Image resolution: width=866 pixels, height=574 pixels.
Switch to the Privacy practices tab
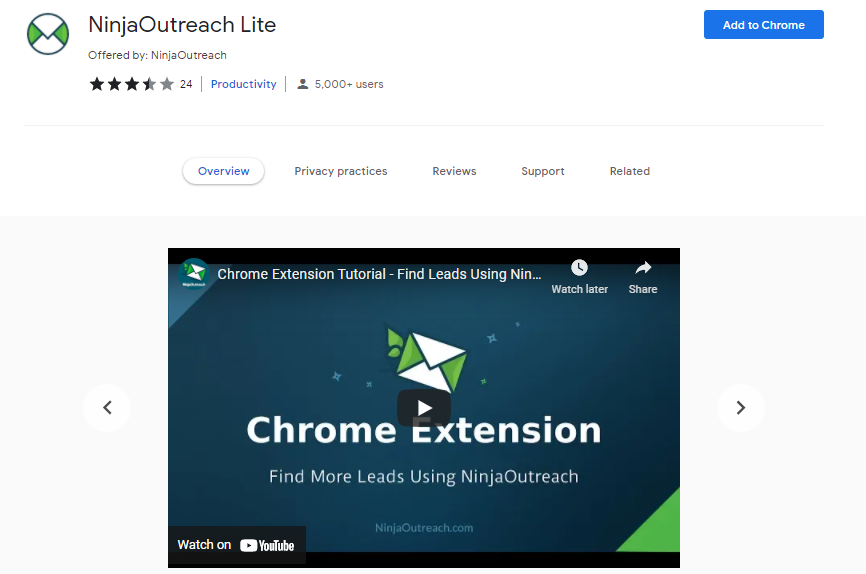click(340, 171)
